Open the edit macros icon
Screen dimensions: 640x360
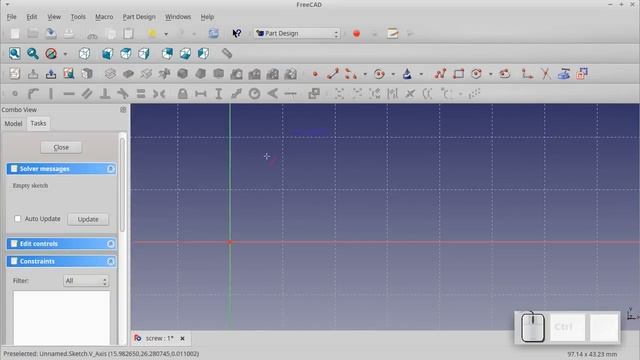pos(393,33)
